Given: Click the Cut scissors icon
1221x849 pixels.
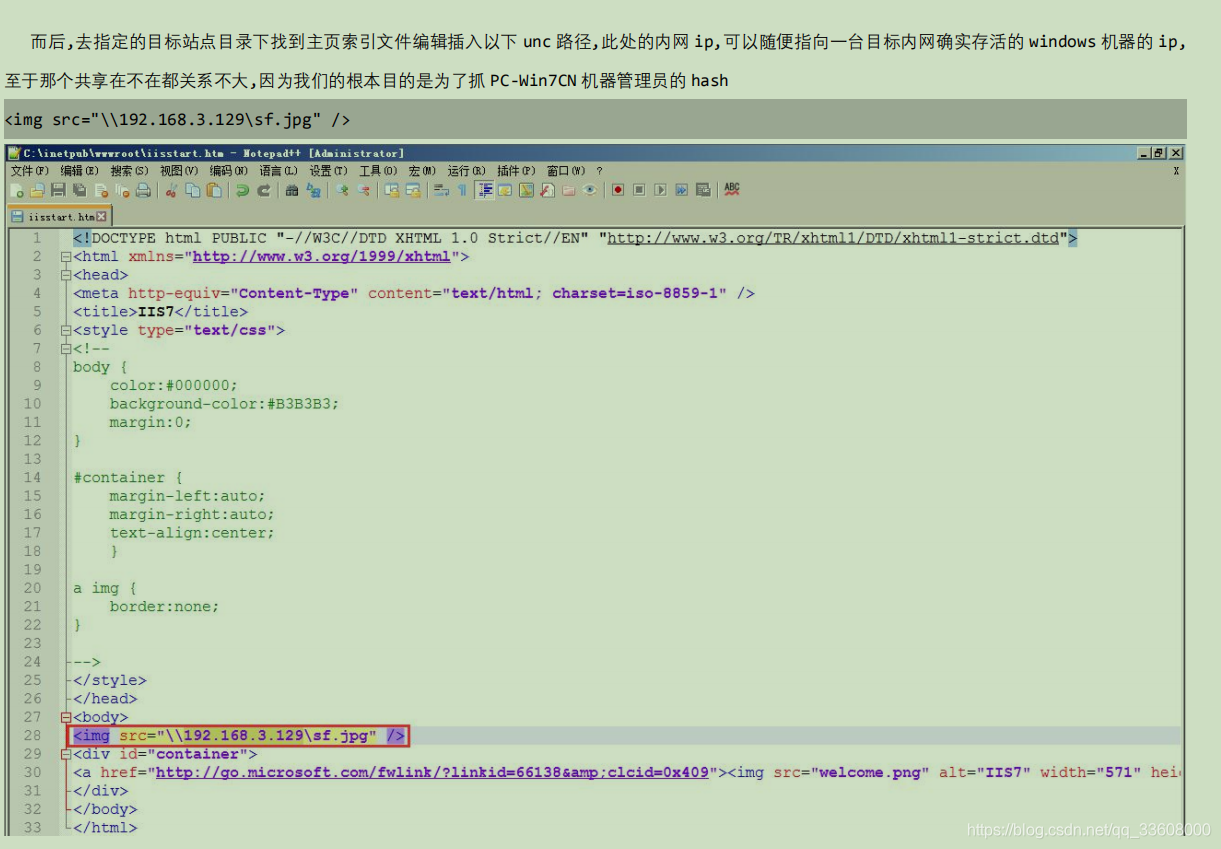Looking at the screenshot, I should (171, 190).
